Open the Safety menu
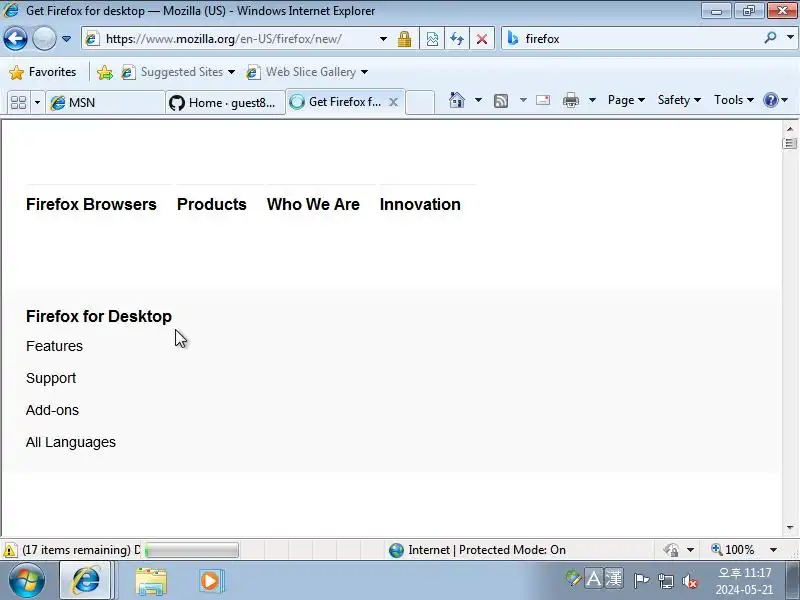This screenshot has height=600, width=800. [x=679, y=100]
